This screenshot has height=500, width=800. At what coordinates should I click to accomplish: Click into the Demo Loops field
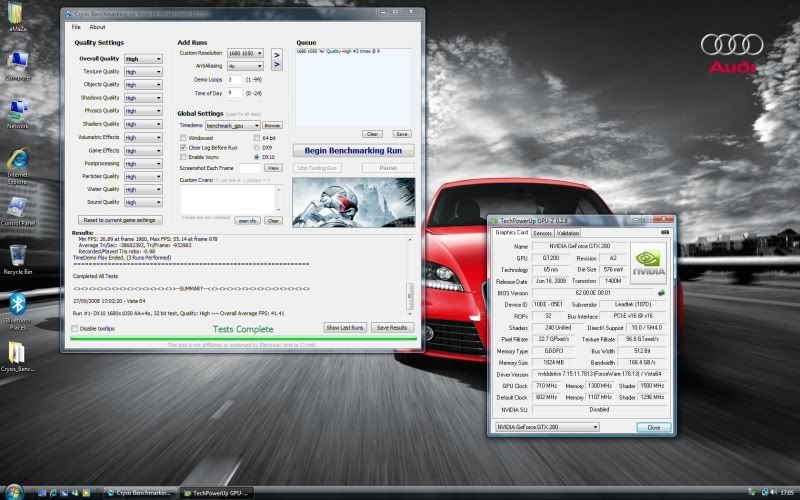[236, 79]
